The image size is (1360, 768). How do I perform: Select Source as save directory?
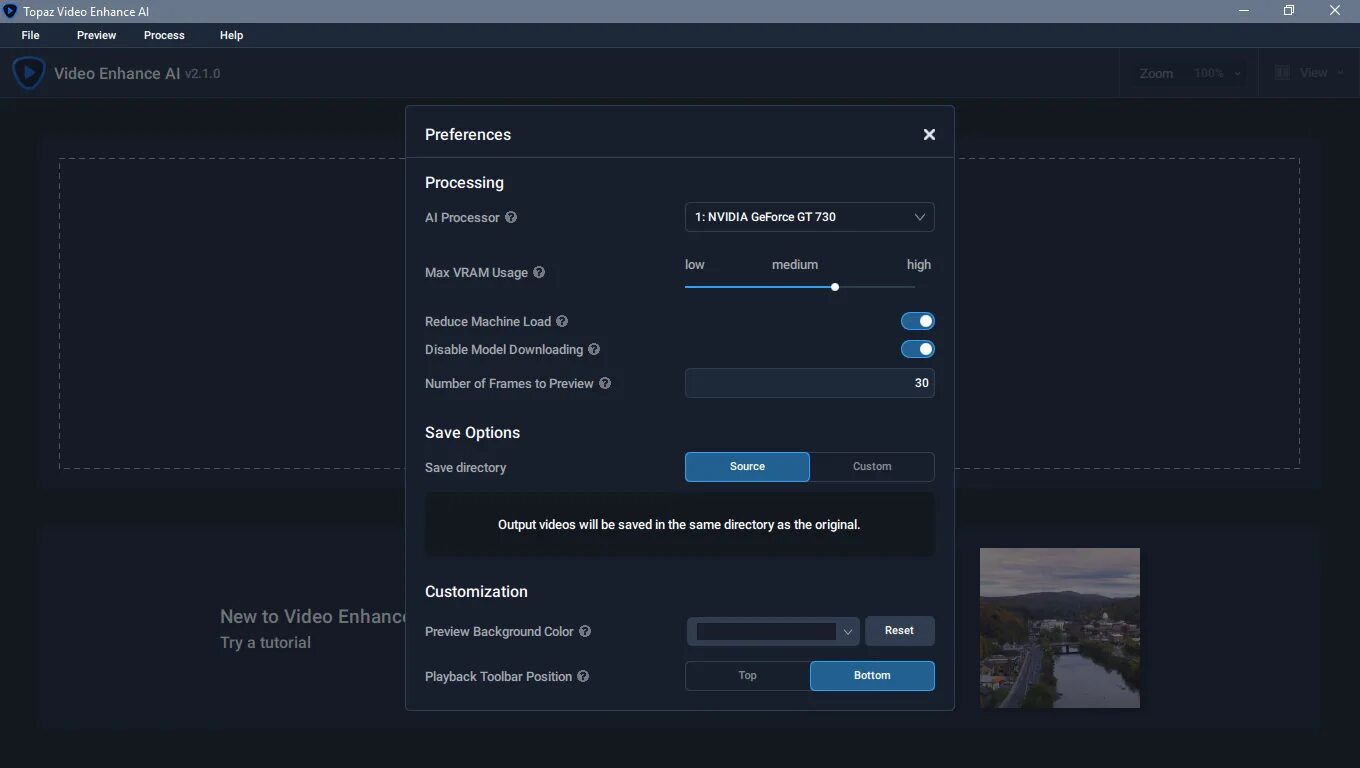coord(747,467)
